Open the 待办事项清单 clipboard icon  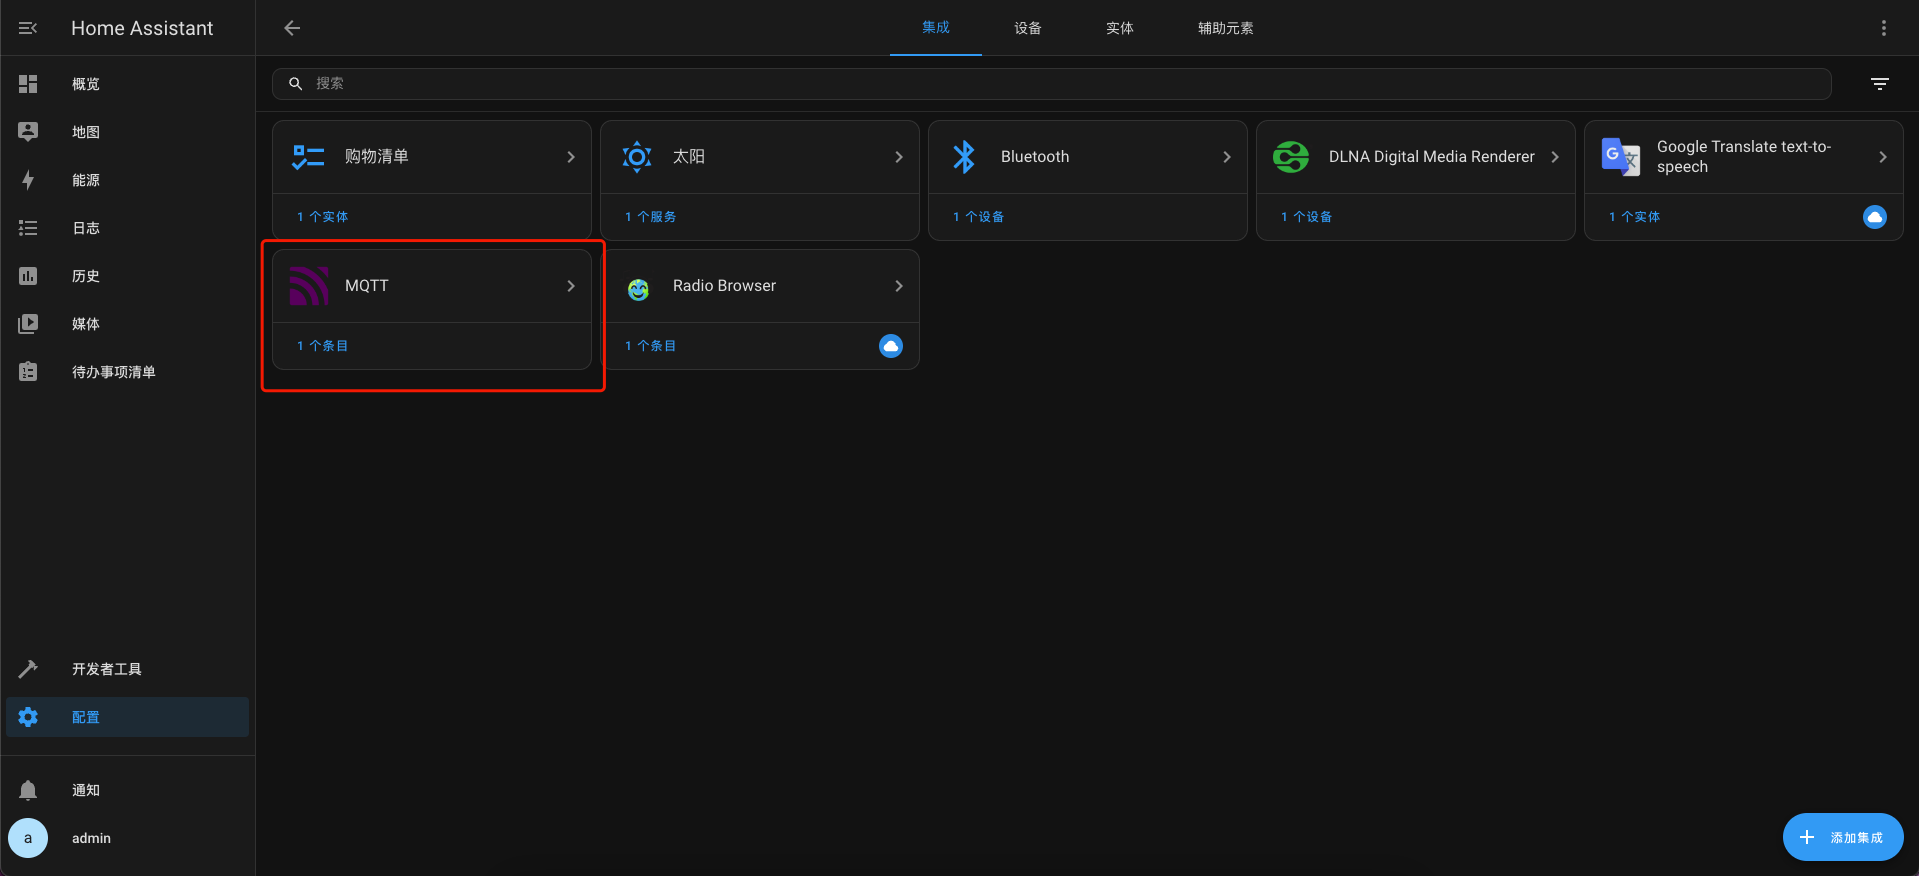[x=28, y=372]
